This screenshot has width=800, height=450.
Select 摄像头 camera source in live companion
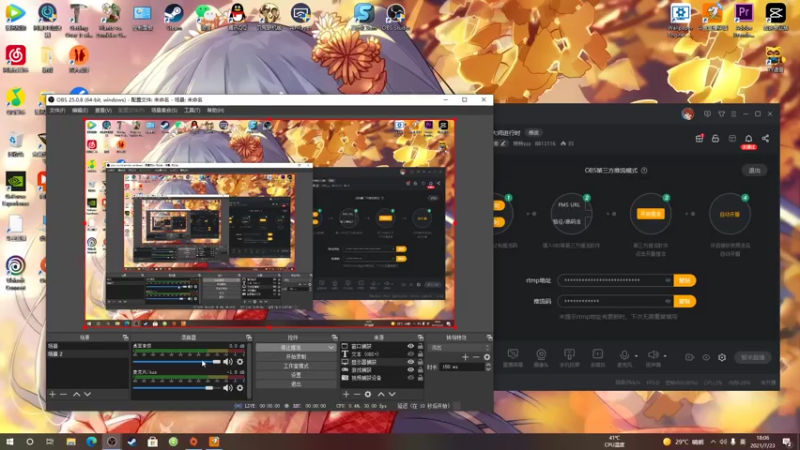(541, 357)
